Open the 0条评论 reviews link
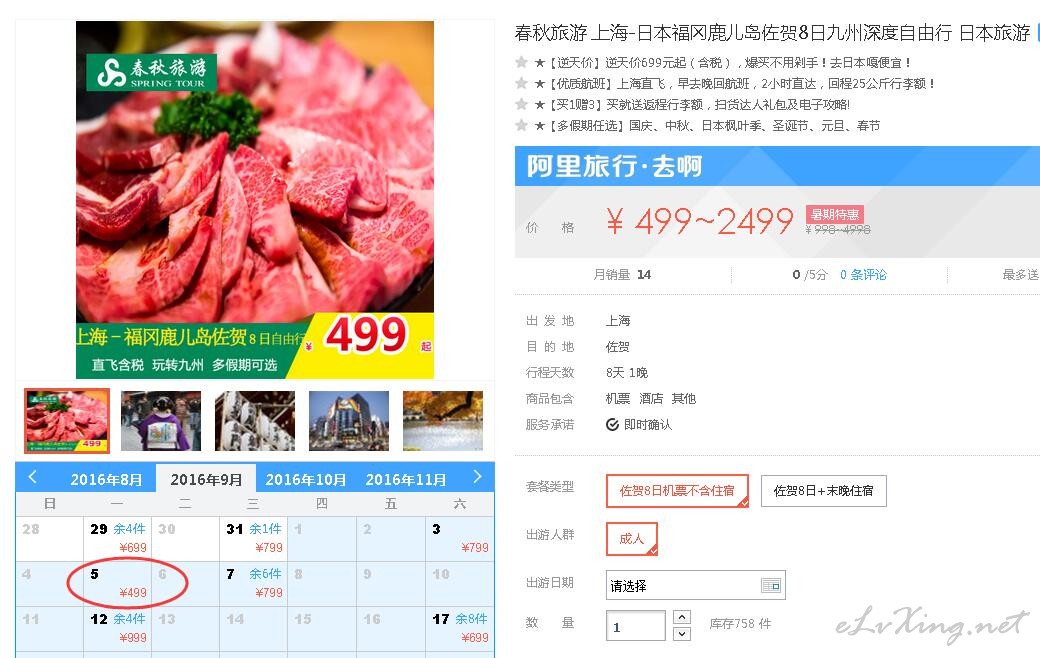Image resolution: width=1040 pixels, height=658 pixels. 863,275
